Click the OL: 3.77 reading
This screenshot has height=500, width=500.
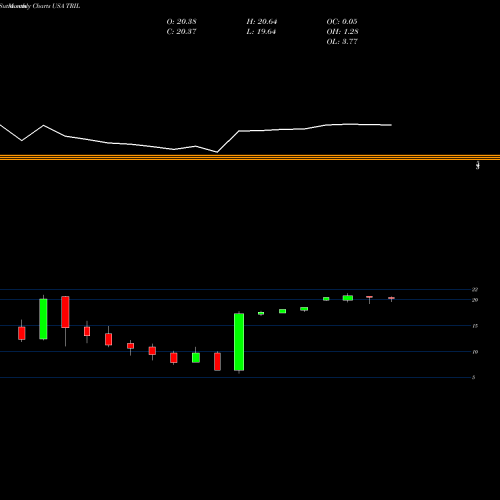click(x=342, y=42)
